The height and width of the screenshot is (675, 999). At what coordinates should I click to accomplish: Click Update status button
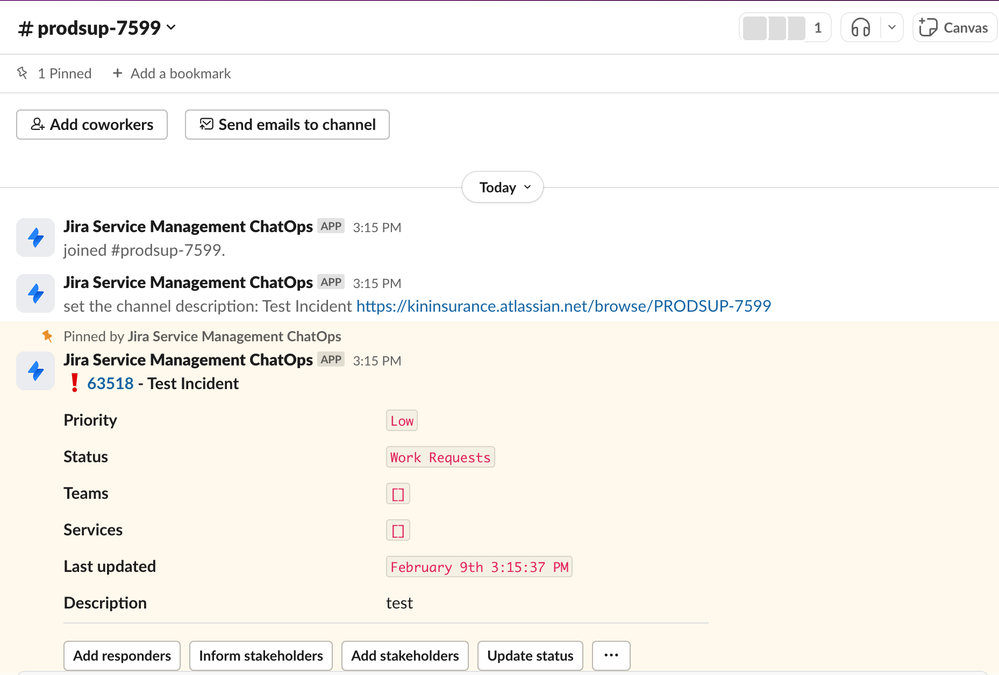[530, 656]
